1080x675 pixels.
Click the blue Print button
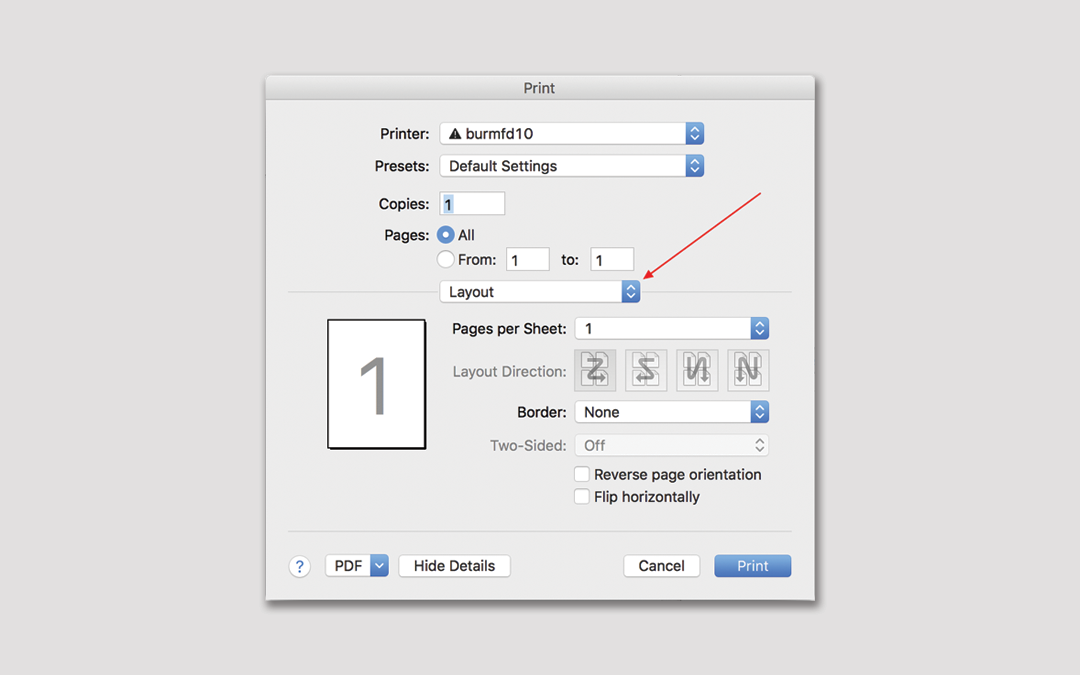[752, 566]
